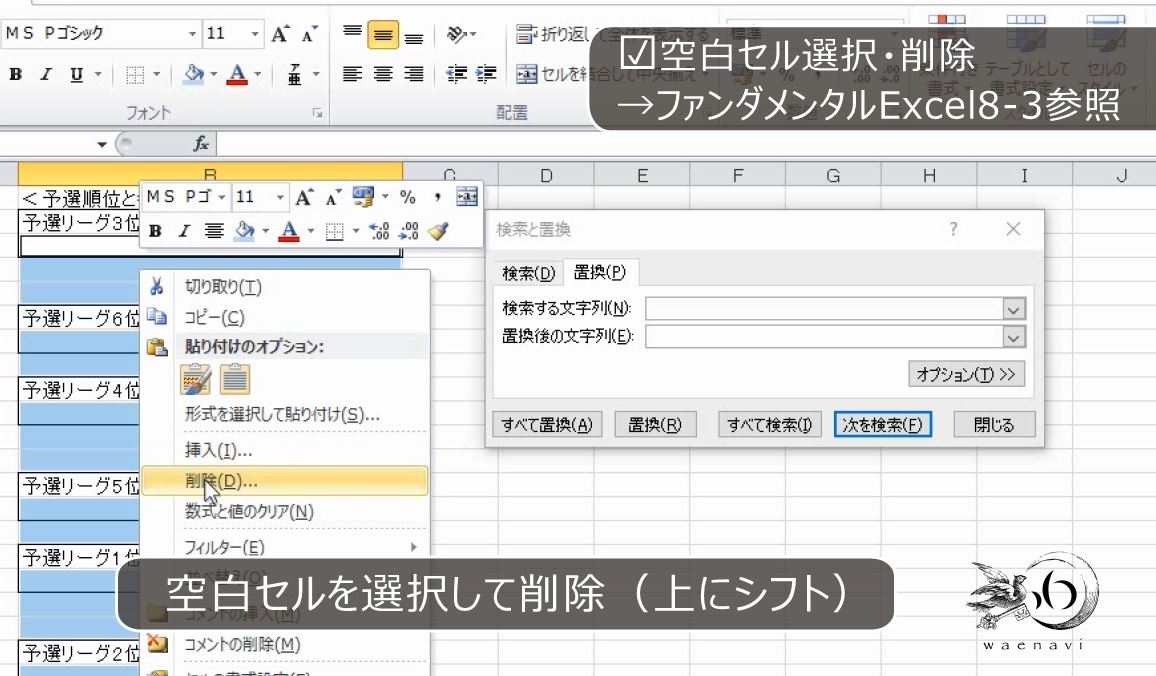Choose Insert from the context menu
Viewport: 1156px width, 676px height.
285,450
